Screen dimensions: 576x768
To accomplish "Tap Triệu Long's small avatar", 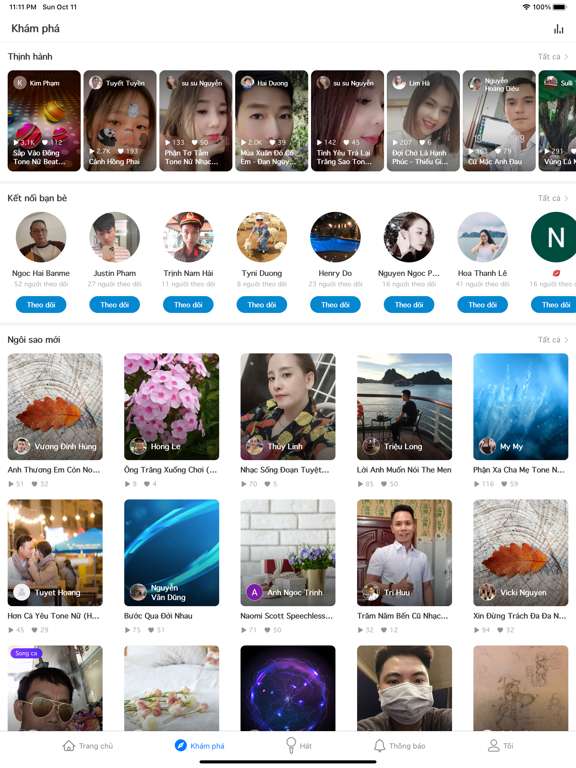I will (371, 446).
